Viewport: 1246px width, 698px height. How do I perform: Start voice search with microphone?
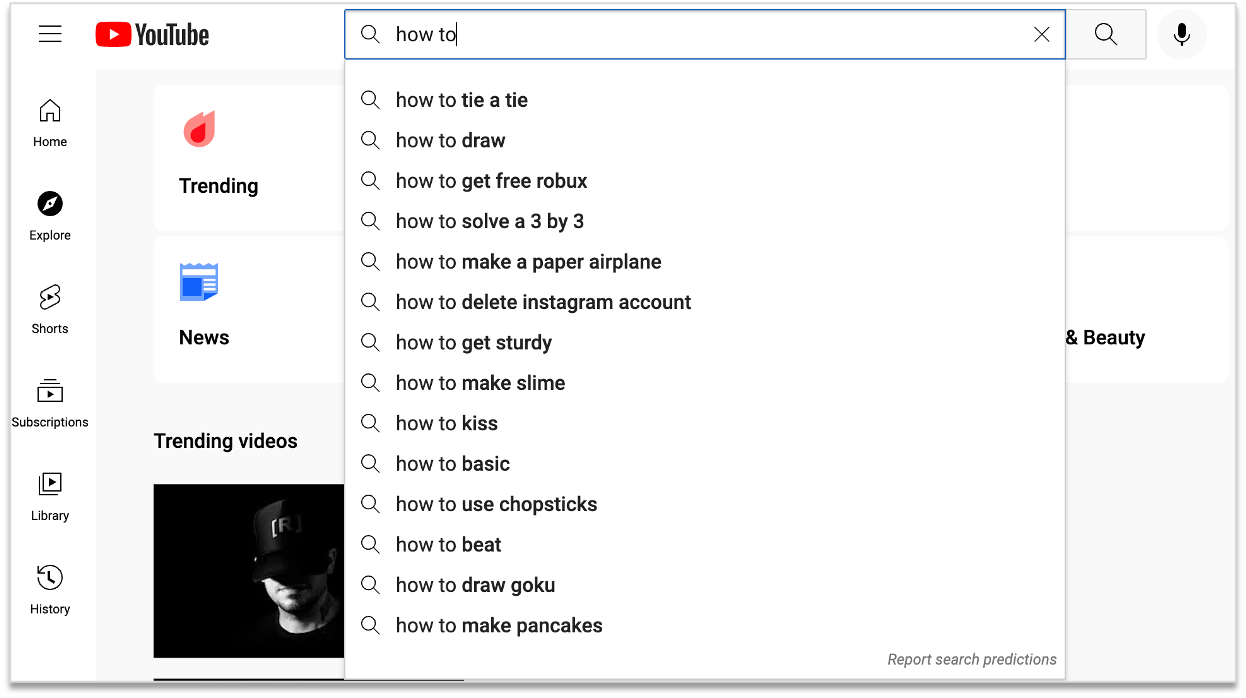1181,35
